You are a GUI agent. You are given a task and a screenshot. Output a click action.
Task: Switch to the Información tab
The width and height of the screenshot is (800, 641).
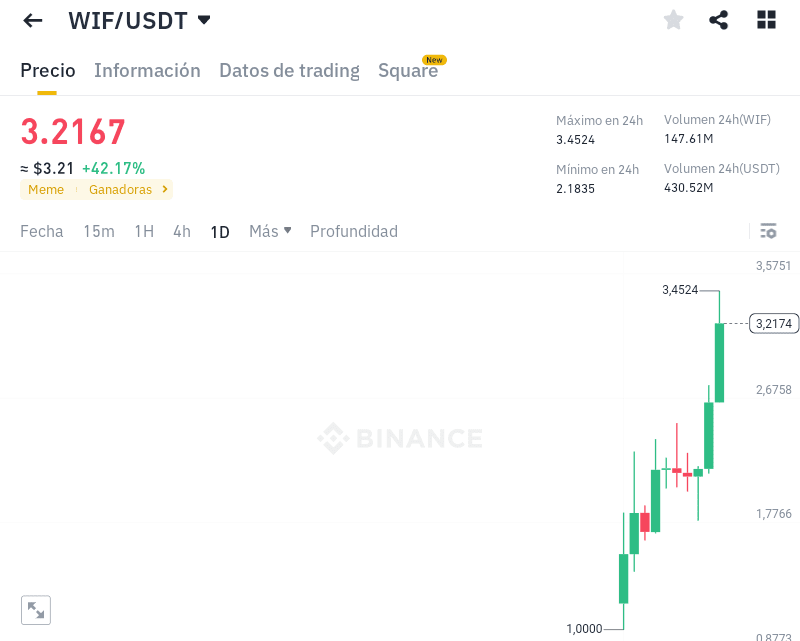pyautogui.click(x=147, y=70)
